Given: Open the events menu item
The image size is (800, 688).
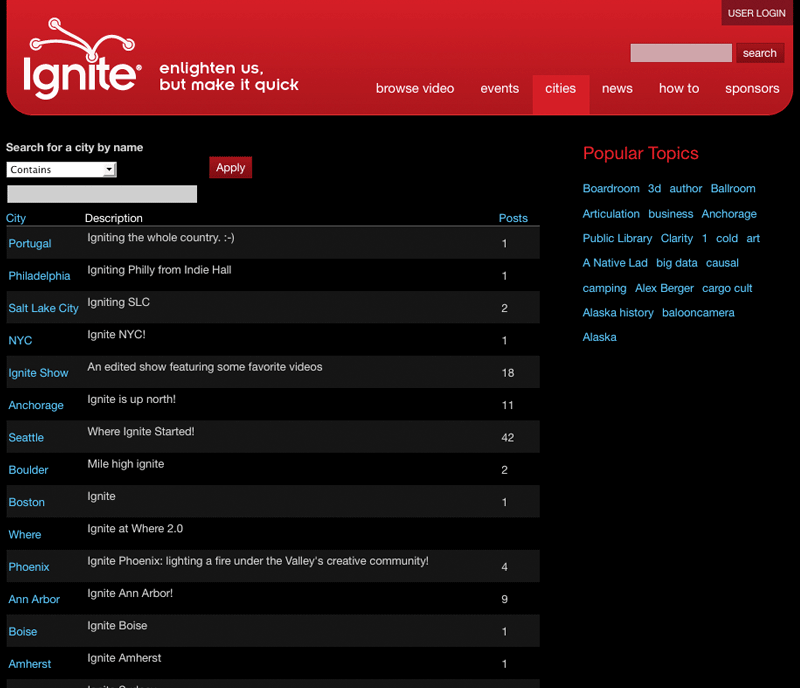Looking at the screenshot, I should (x=499, y=89).
